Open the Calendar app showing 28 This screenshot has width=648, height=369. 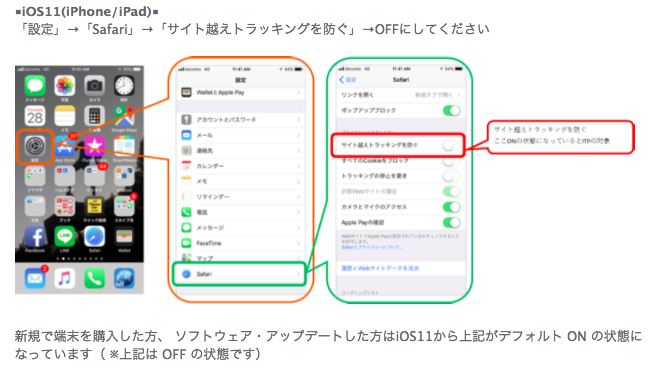coord(35,116)
